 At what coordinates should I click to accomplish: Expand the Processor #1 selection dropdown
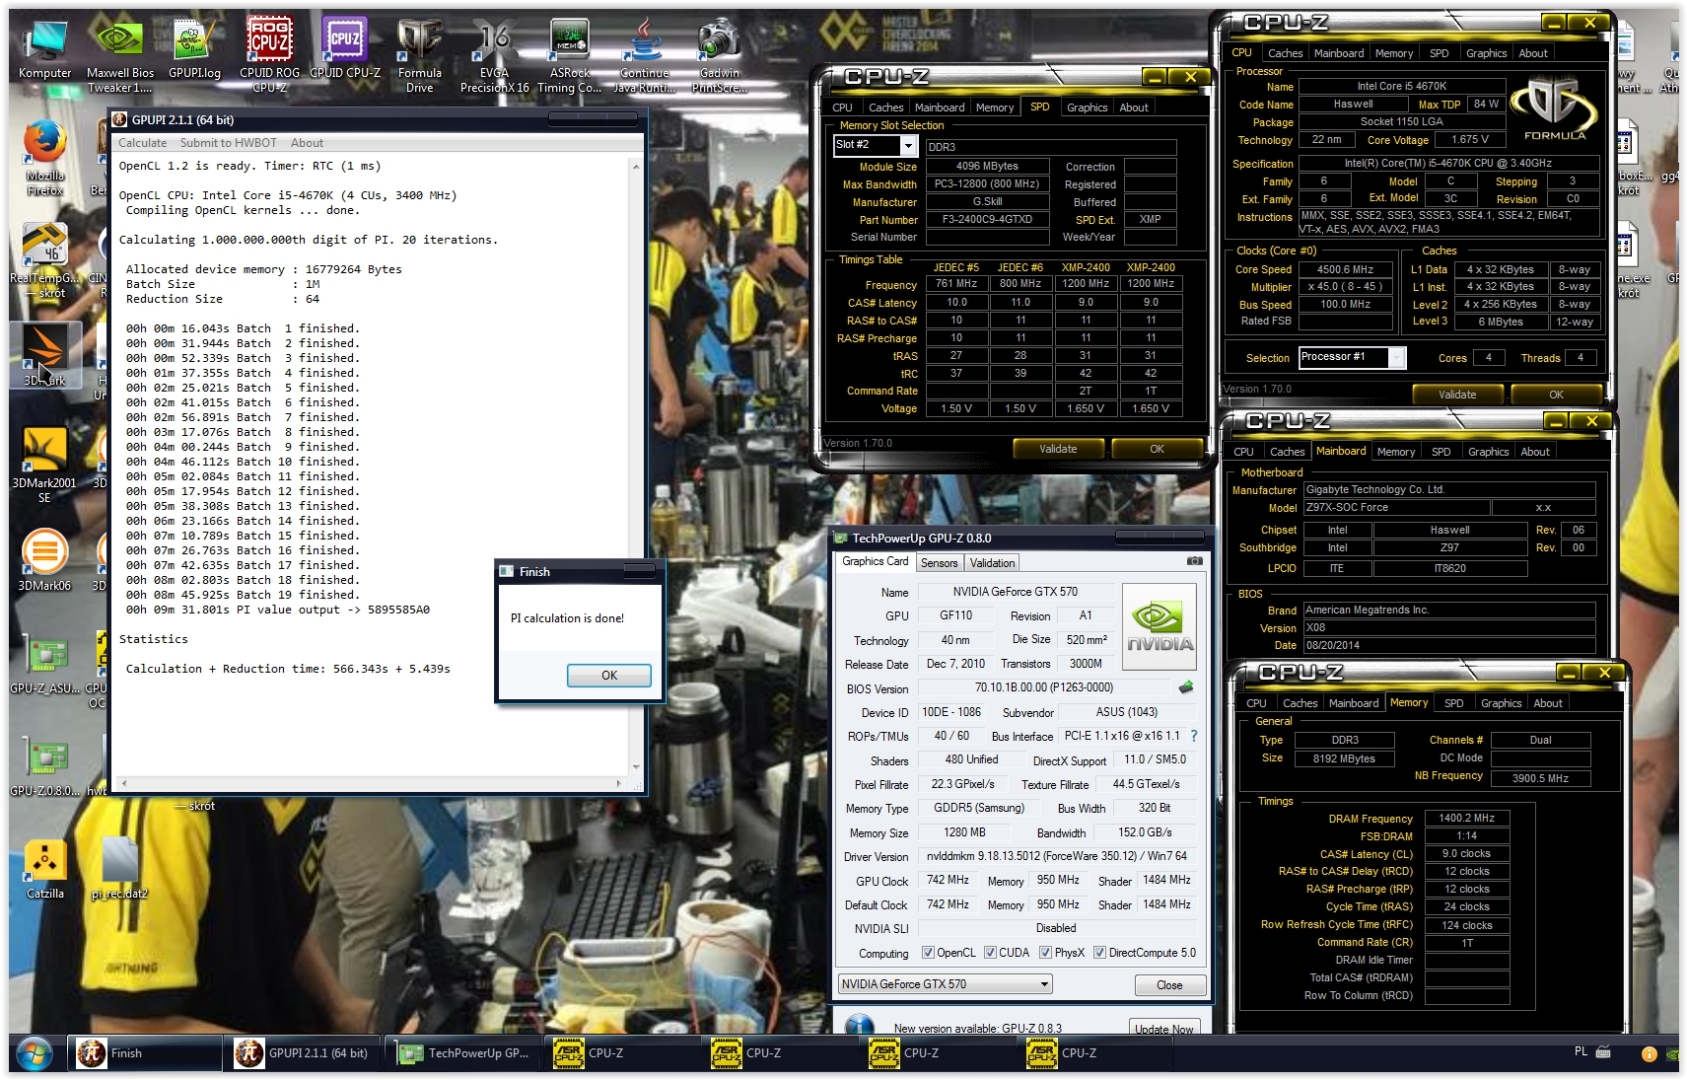tap(1396, 357)
